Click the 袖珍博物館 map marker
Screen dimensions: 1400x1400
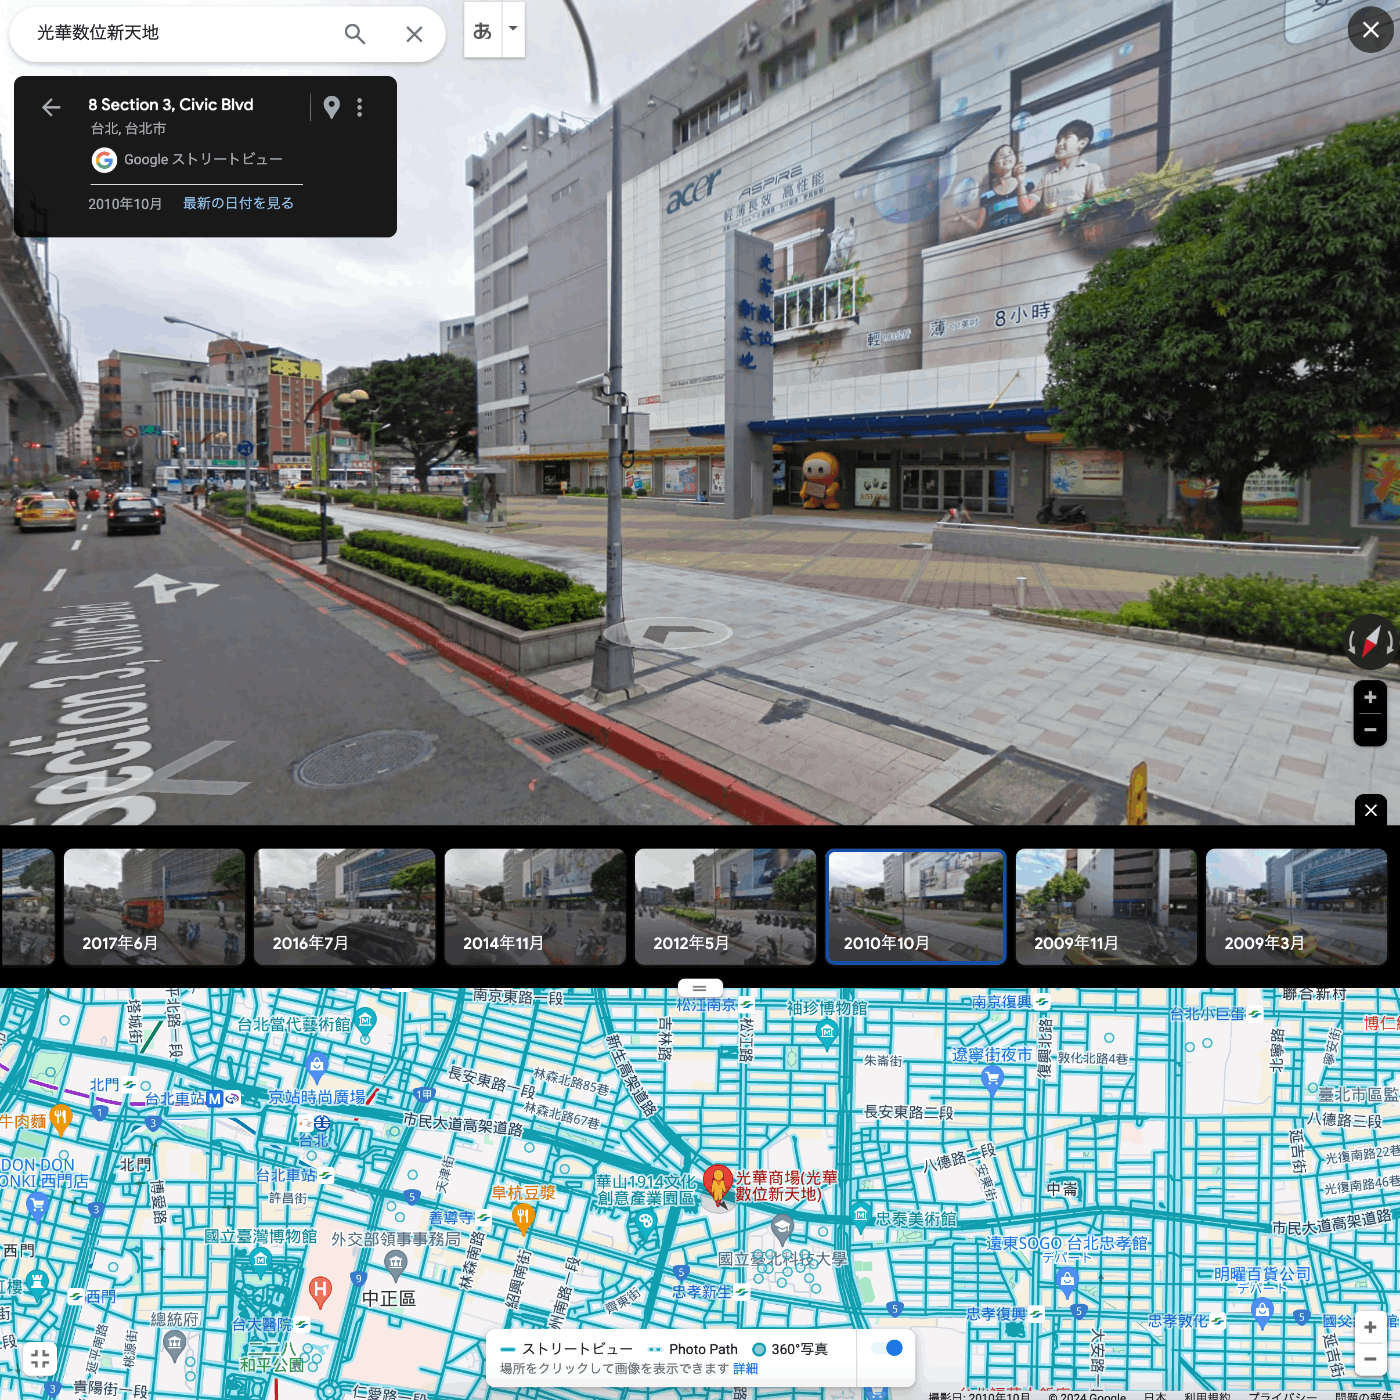tap(826, 1035)
